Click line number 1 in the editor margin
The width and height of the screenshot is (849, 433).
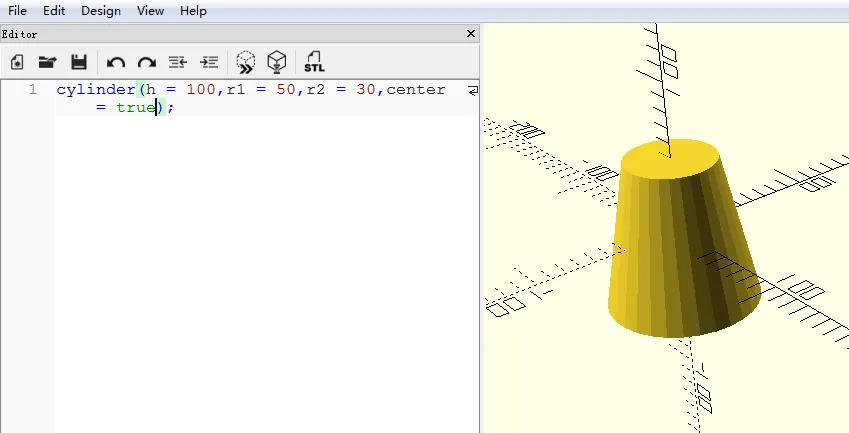click(x=33, y=89)
